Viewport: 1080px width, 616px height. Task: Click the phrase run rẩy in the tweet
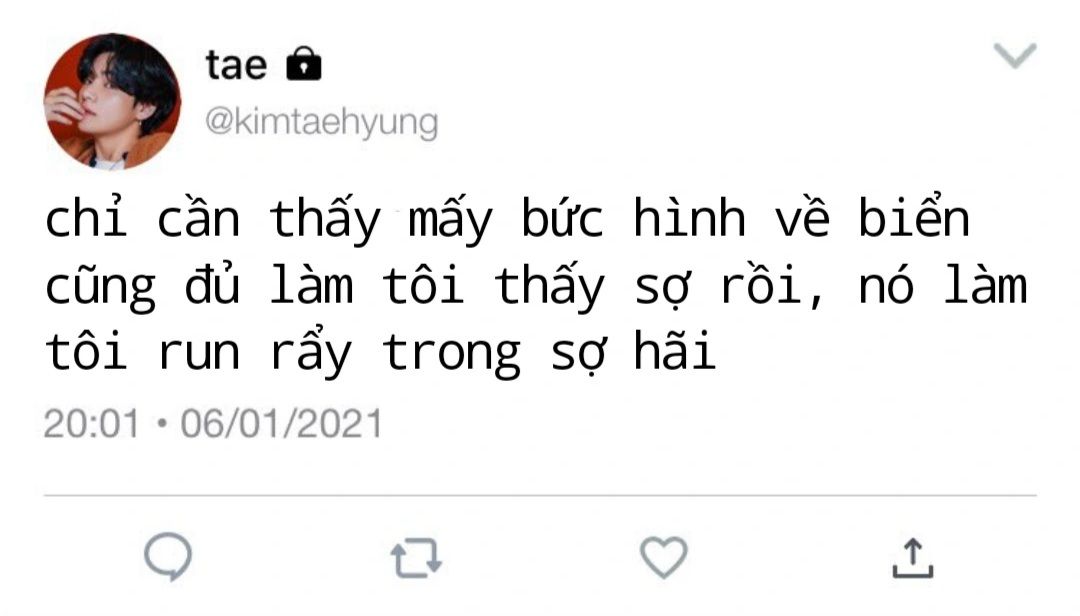[x=255, y=353]
